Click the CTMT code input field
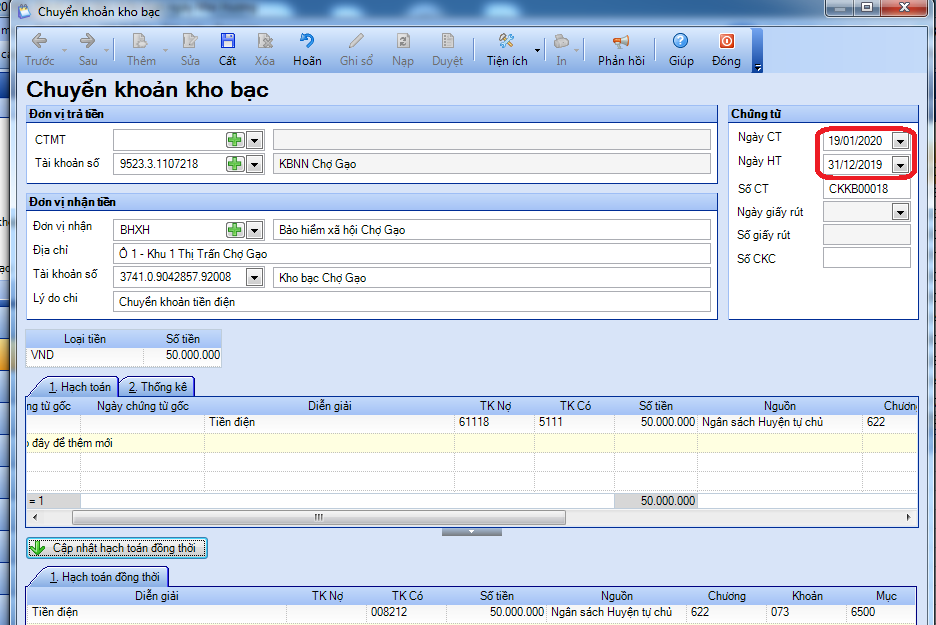Viewport: 936px width, 625px height. 170,140
